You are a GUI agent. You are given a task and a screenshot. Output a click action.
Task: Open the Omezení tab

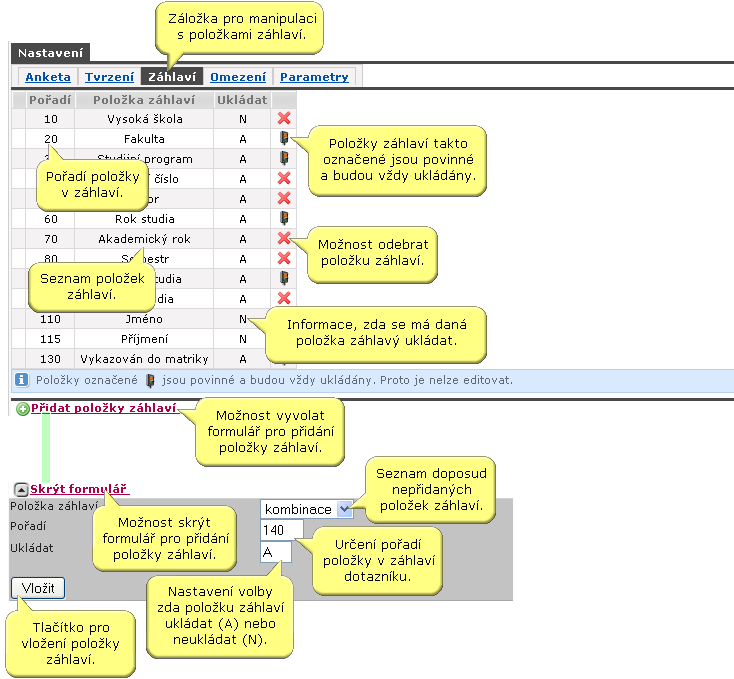238,77
